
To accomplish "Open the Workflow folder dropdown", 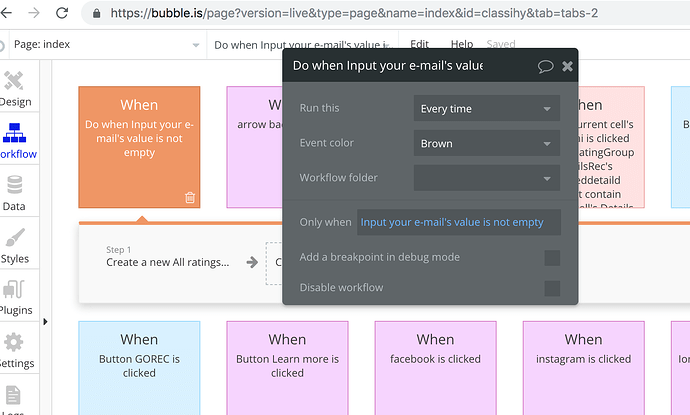I will pos(487,178).
